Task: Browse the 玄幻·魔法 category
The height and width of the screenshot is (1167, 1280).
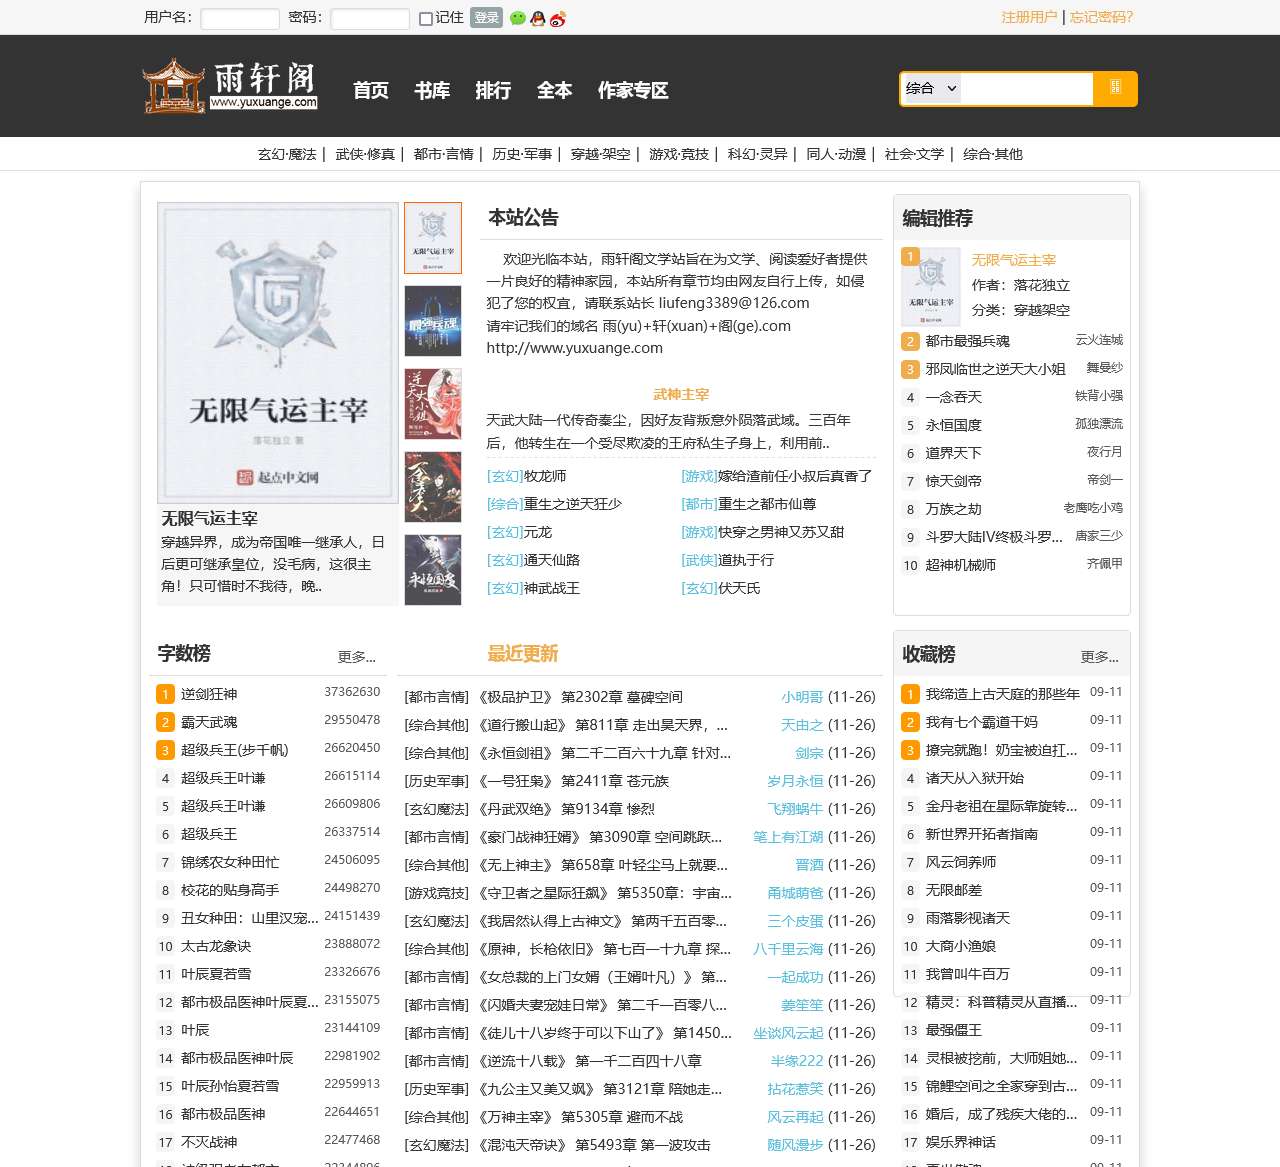Action: 287,154
